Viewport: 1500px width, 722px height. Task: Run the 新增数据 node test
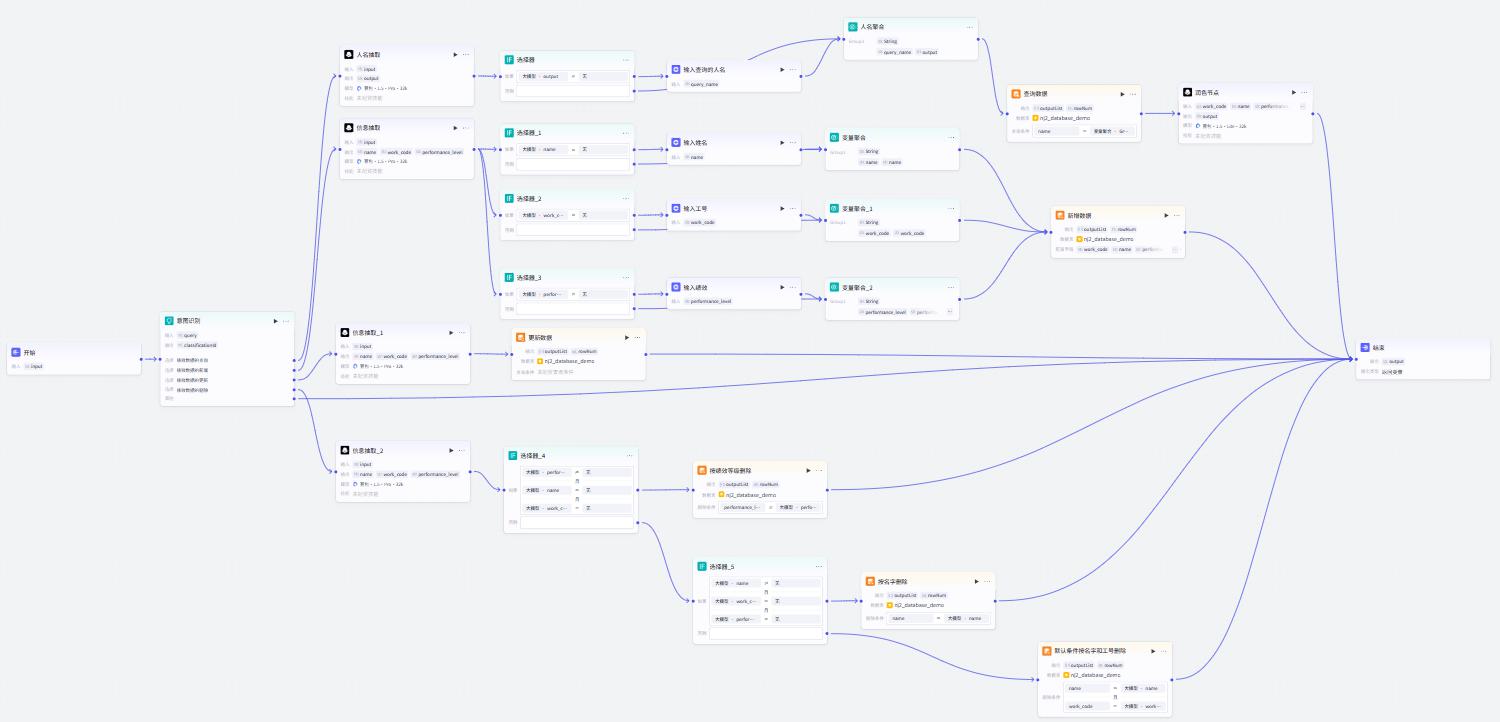click(1166, 215)
